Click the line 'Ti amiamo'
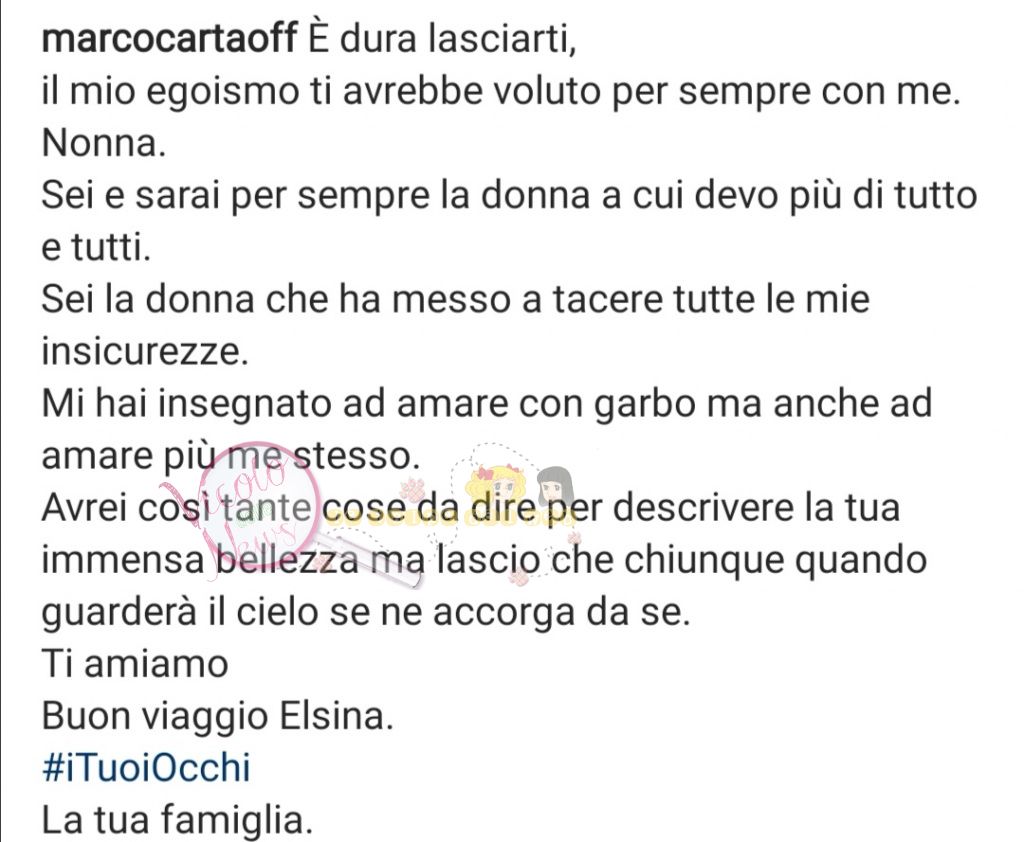1024x842 pixels. pos(135,664)
